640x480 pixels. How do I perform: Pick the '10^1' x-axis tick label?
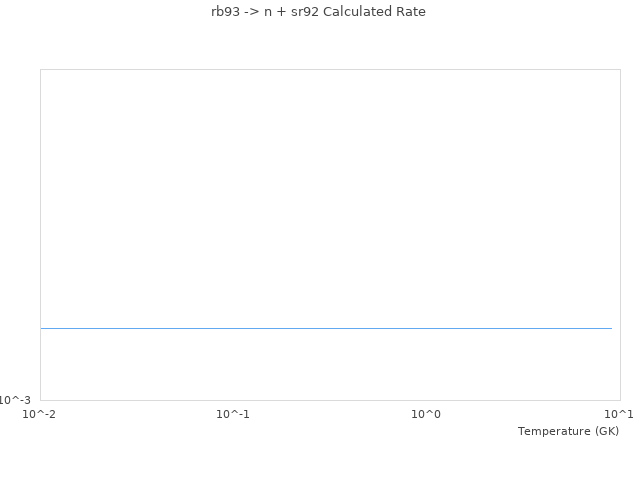pos(619,414)
